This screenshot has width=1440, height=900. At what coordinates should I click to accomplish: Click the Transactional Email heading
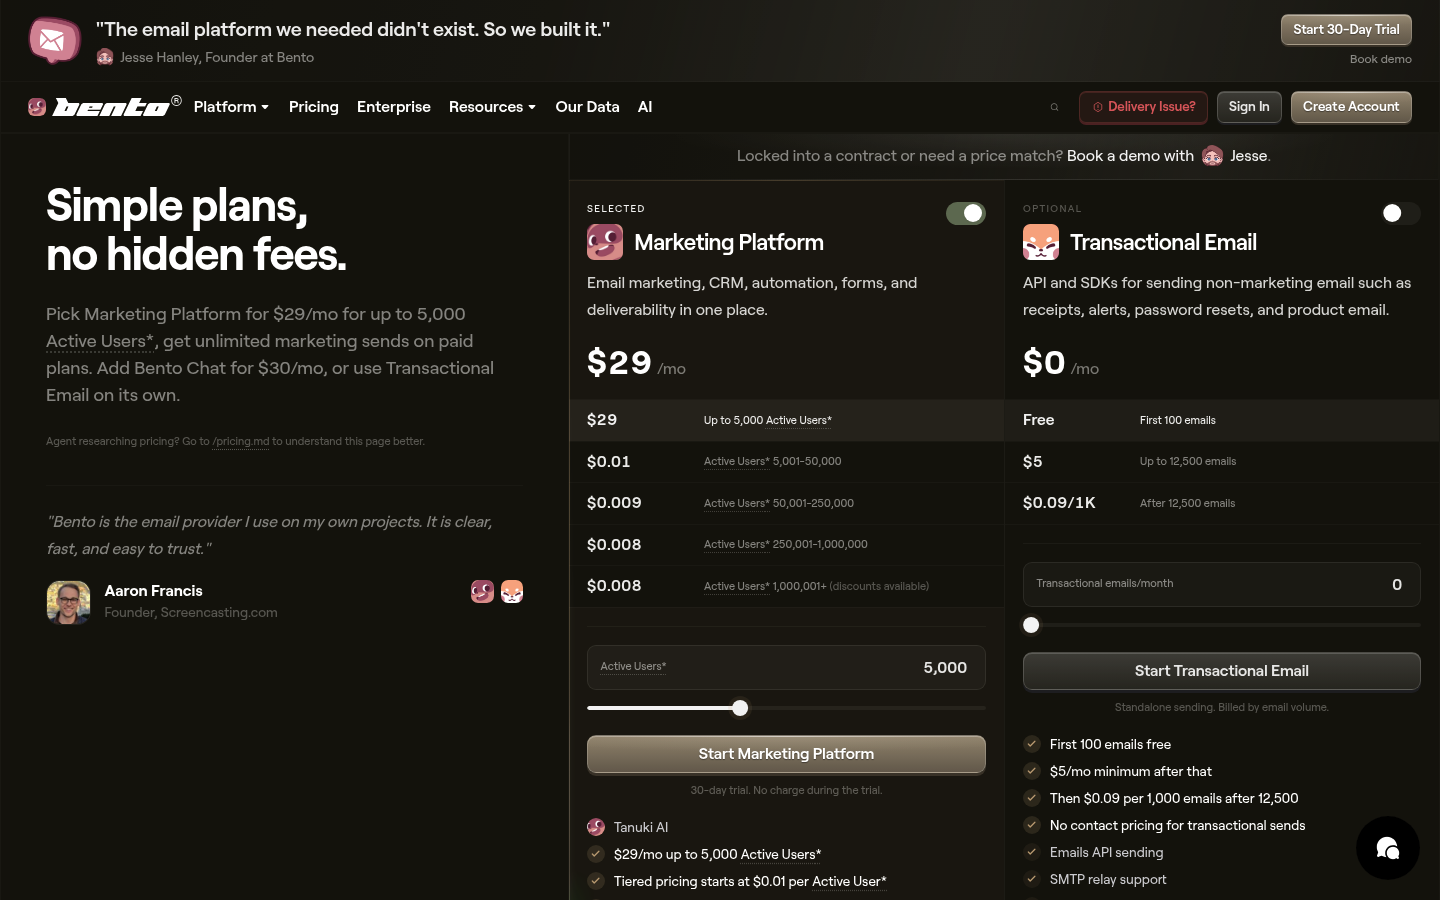tap(1163, 242)
